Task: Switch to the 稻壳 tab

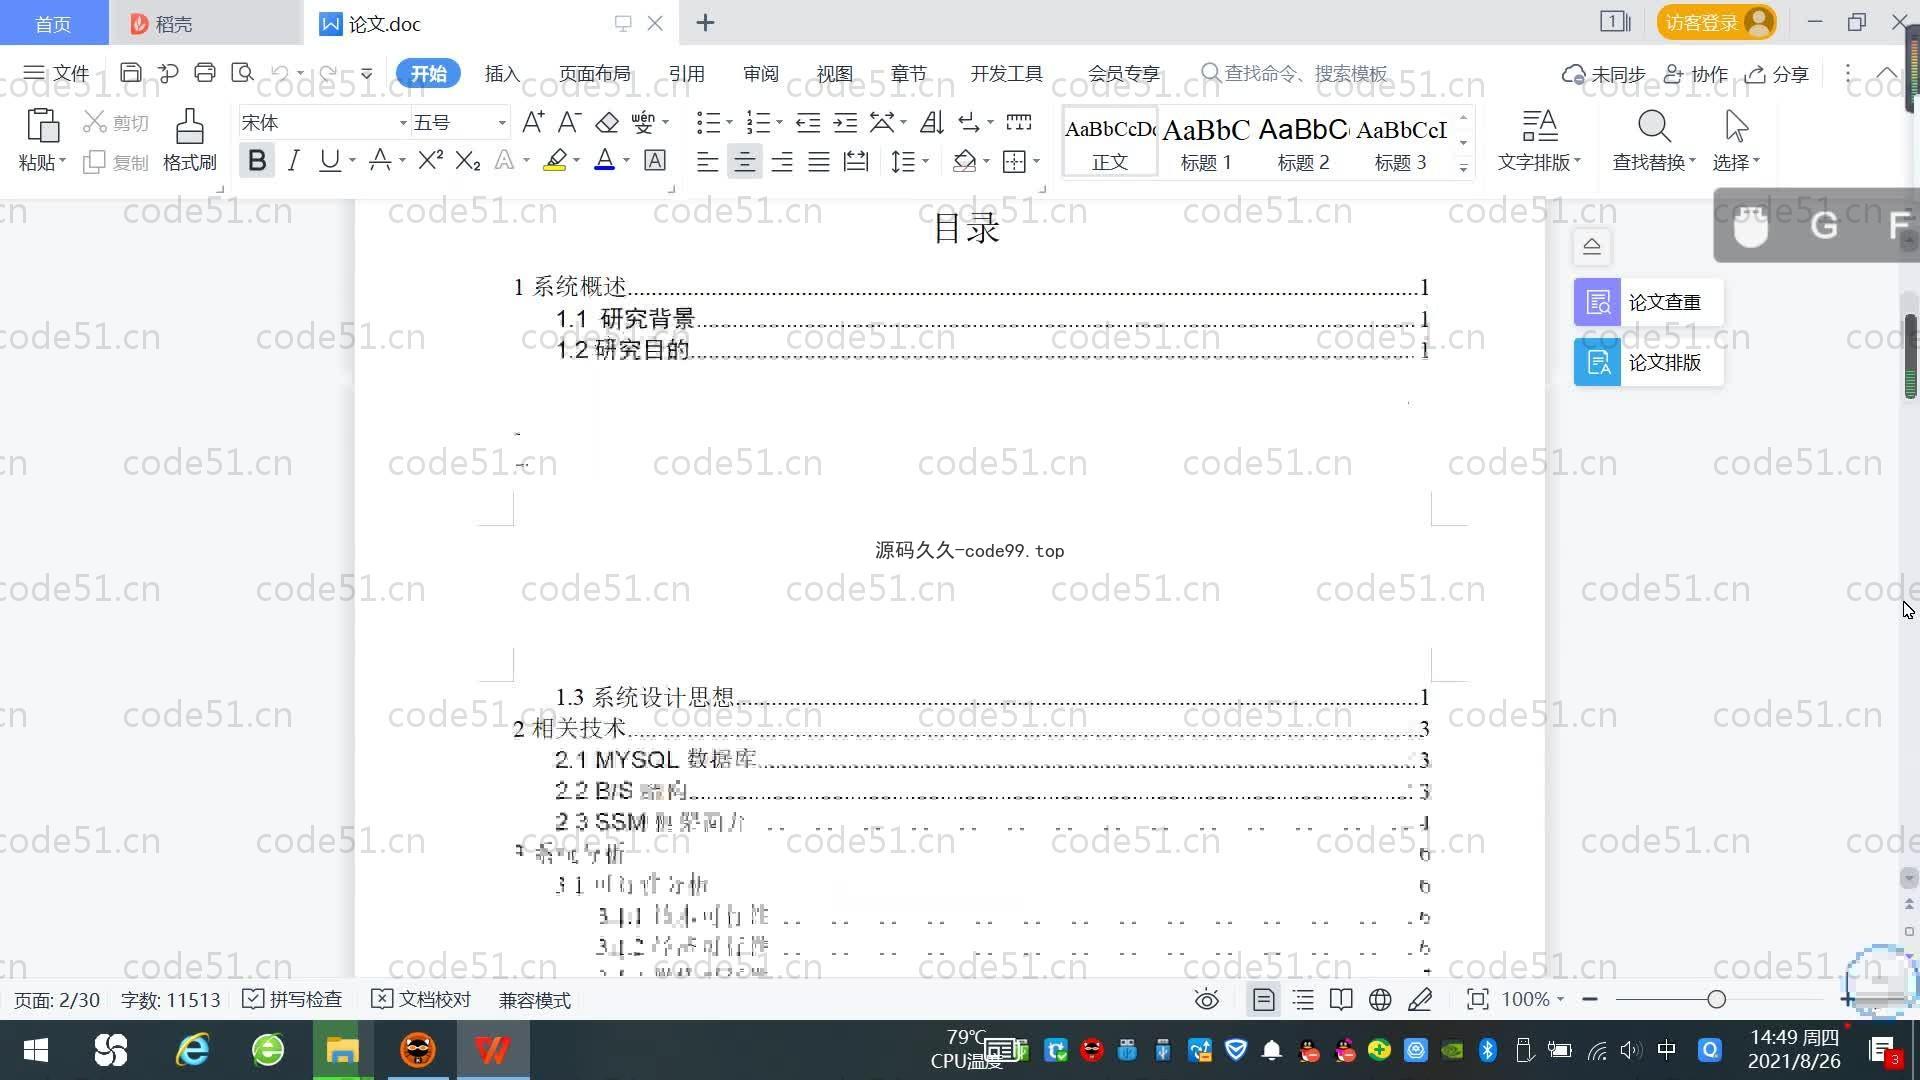Action: click(205, 23)
